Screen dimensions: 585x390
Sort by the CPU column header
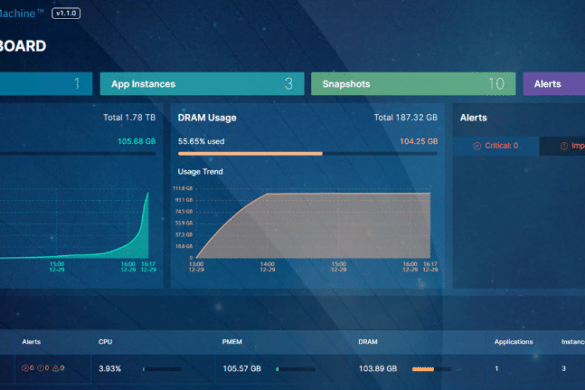click(x=105, y=341)
